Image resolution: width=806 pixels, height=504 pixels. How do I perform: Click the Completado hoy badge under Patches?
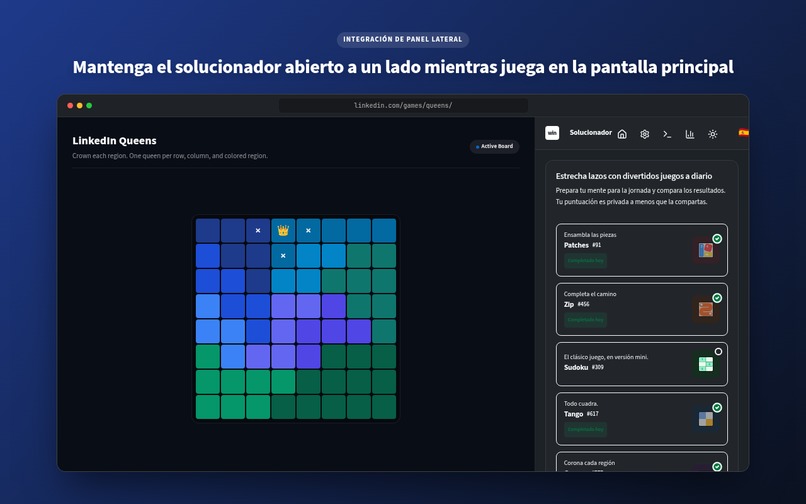585,261
